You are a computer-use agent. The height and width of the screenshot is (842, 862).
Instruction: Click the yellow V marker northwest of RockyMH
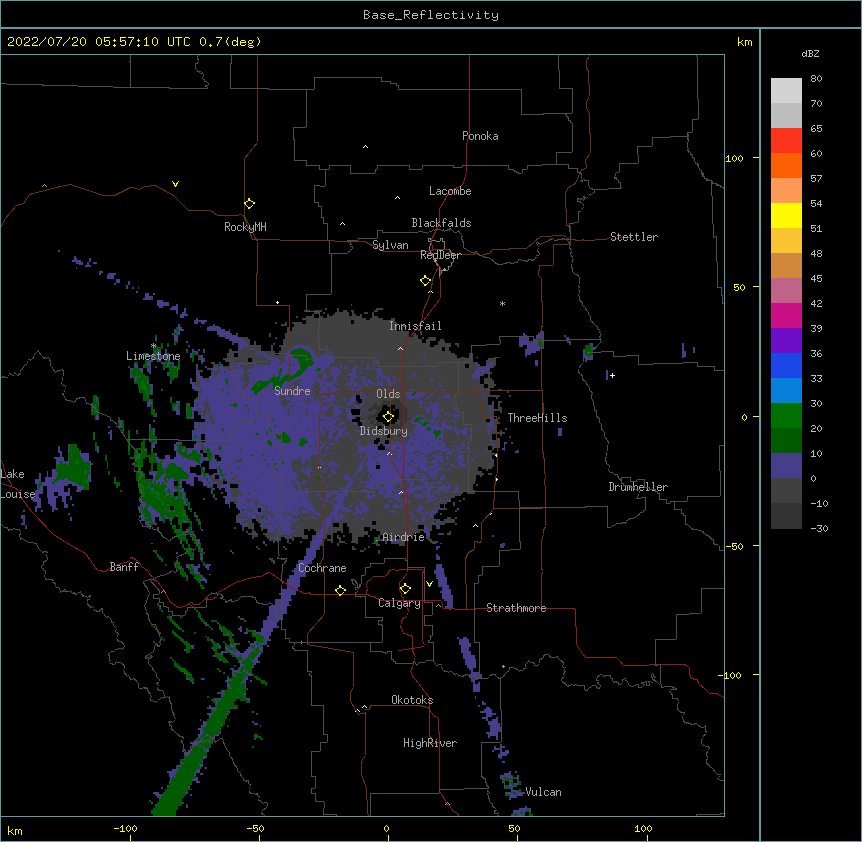tap(175, 184)
